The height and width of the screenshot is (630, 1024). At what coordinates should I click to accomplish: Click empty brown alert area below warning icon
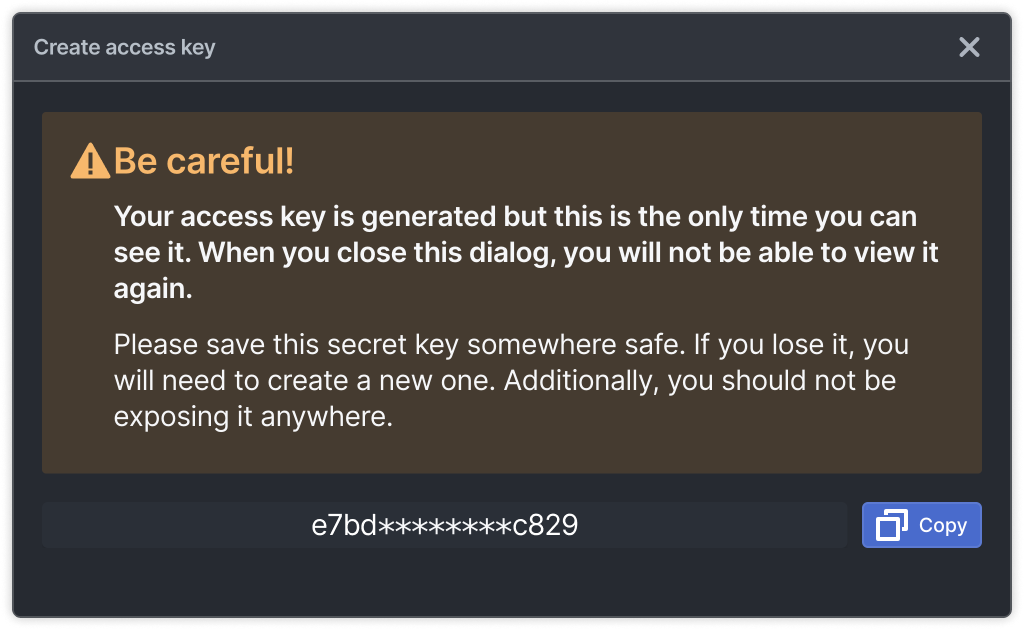(78, 326)
